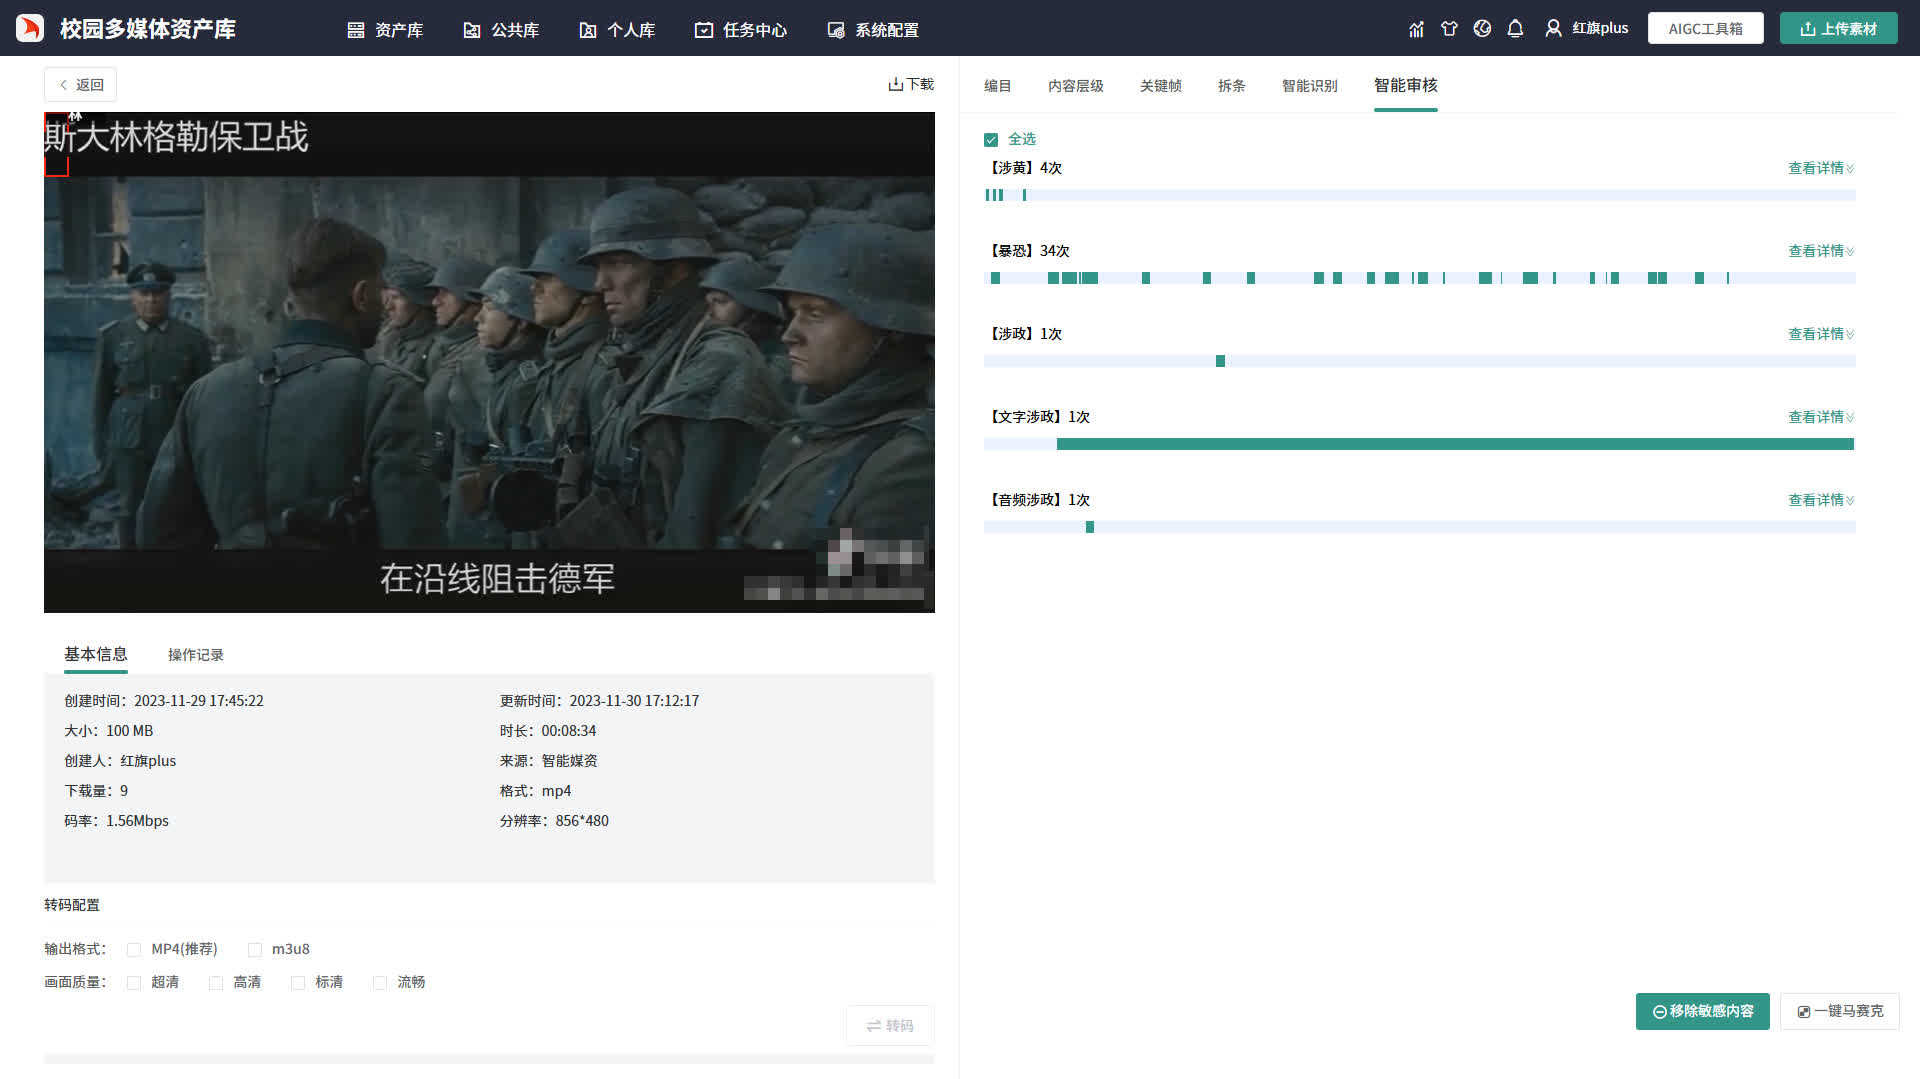Click the 文字涉政 green timeline bar
Viewport: 1920px width, 1079px height.
point(1455,445)
